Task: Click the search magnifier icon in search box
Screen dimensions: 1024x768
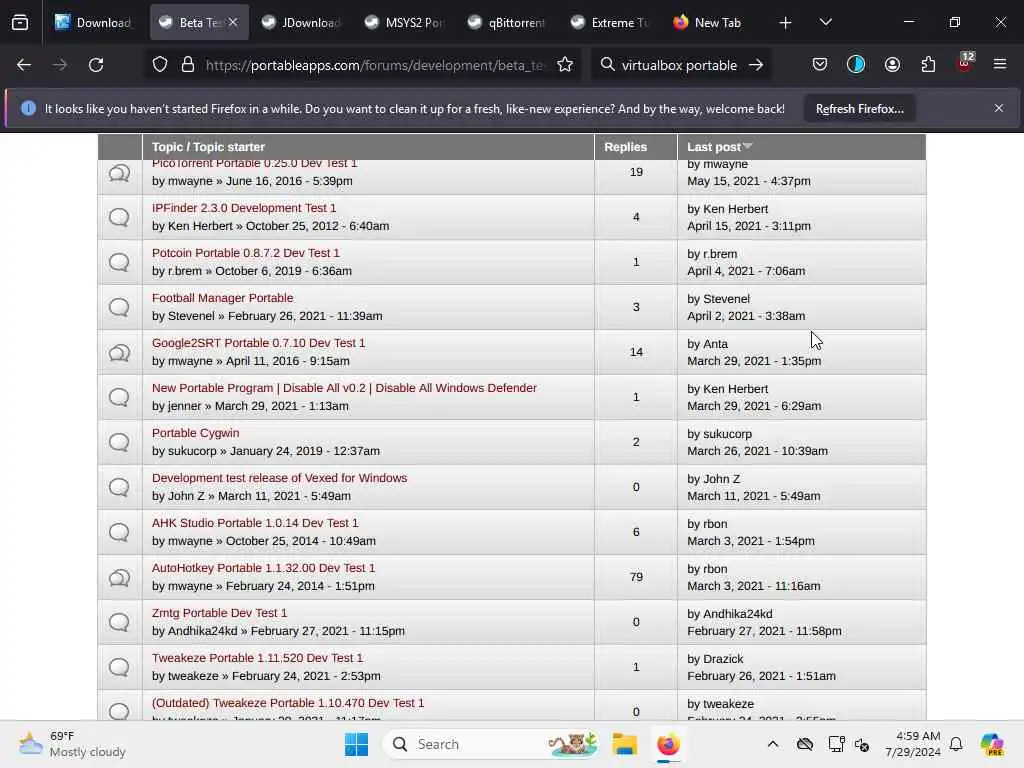Action: pos(607,65)
